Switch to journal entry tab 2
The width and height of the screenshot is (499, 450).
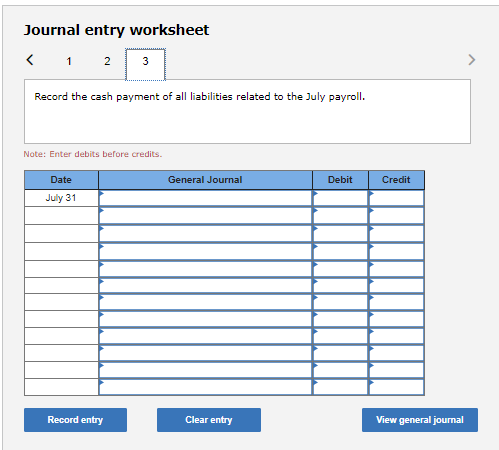(x=107, y=61)
